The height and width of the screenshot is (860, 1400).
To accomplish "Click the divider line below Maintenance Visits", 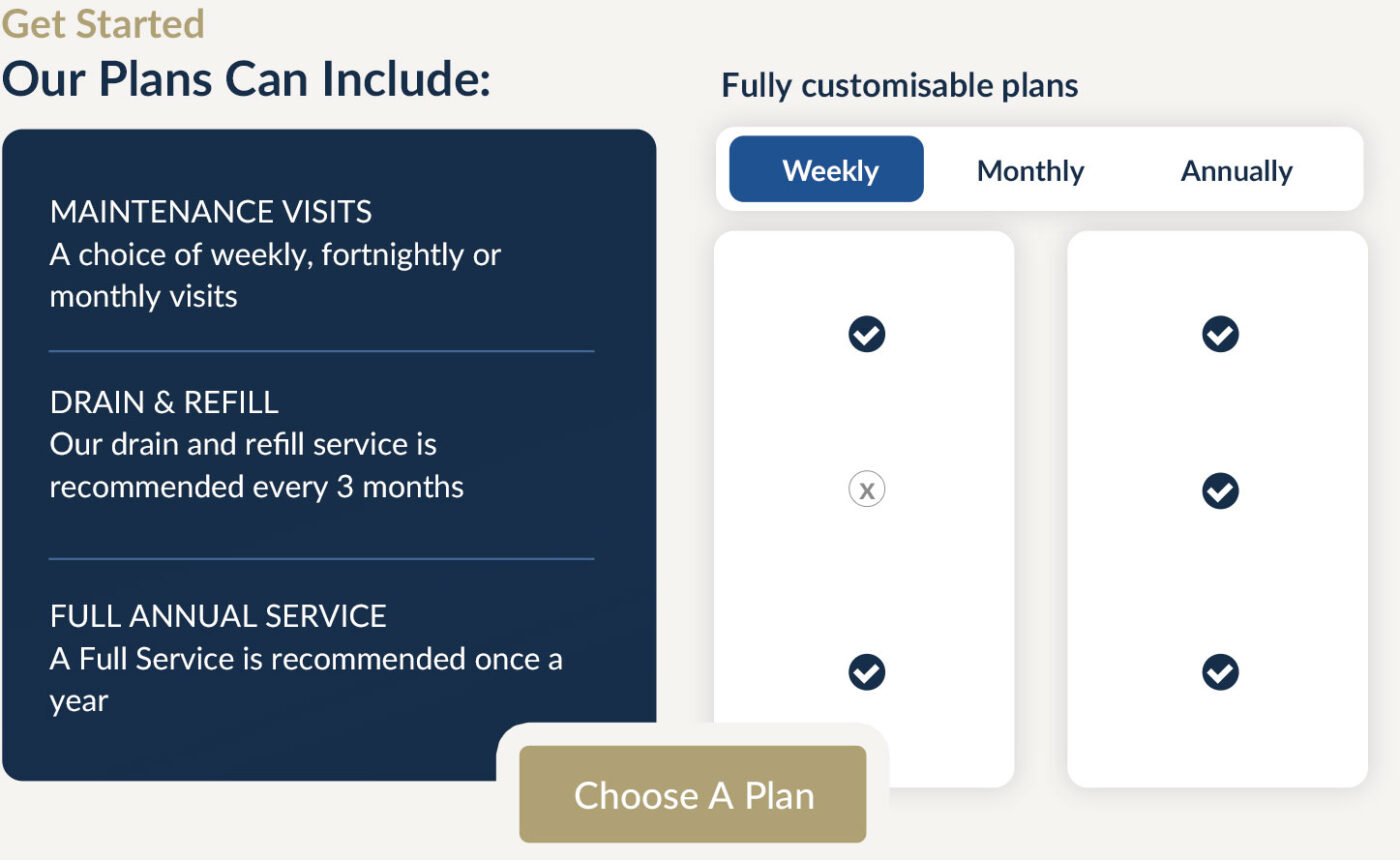I will coord(321,351).
